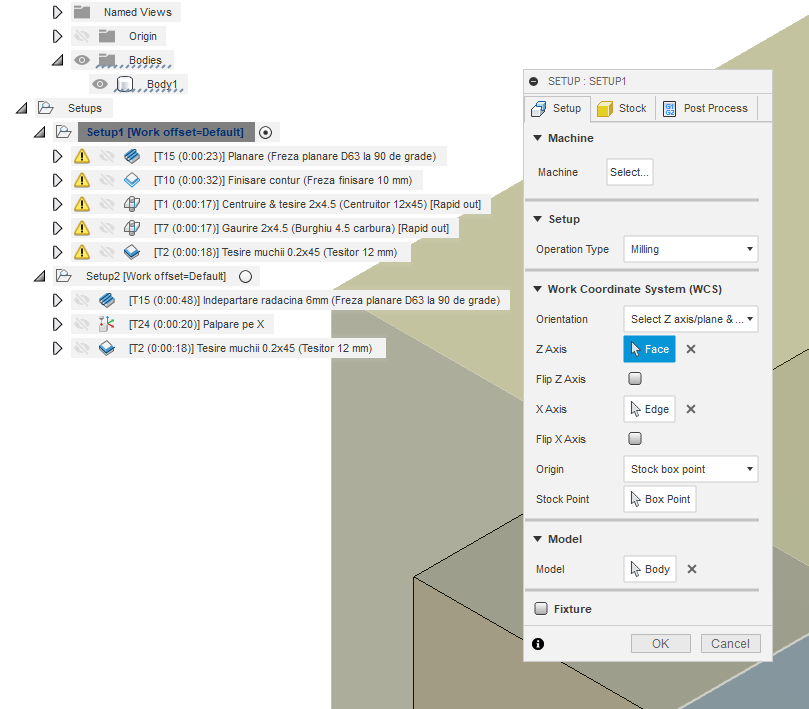Enable Flip Z Axis checkbox
Screen dimensions: 809x709
click(635, 379)
